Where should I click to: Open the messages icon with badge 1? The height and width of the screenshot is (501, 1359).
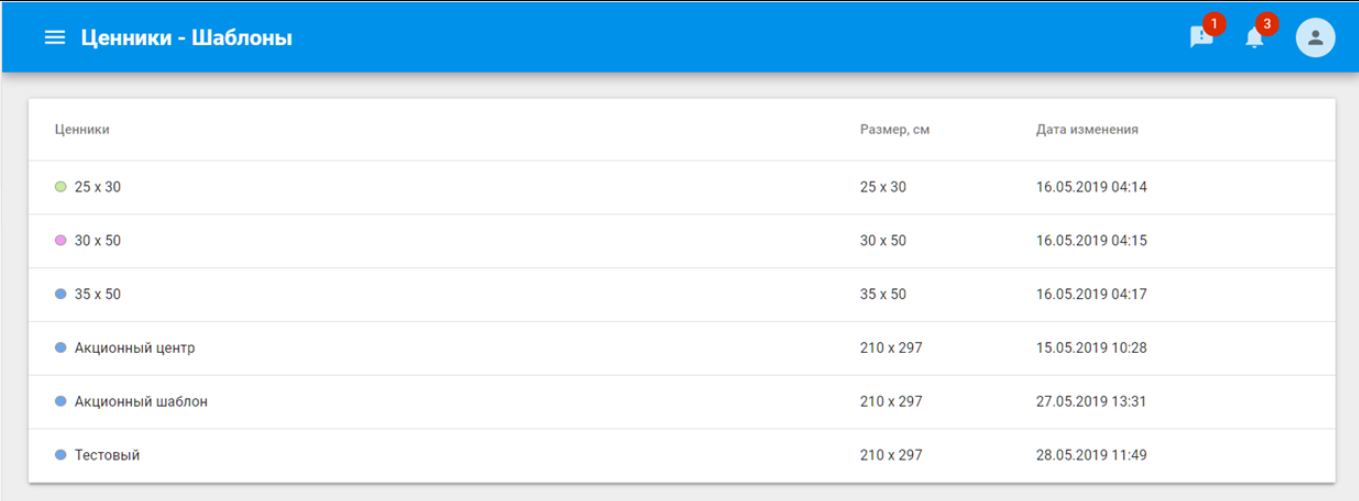click(x=1201, y=37)
